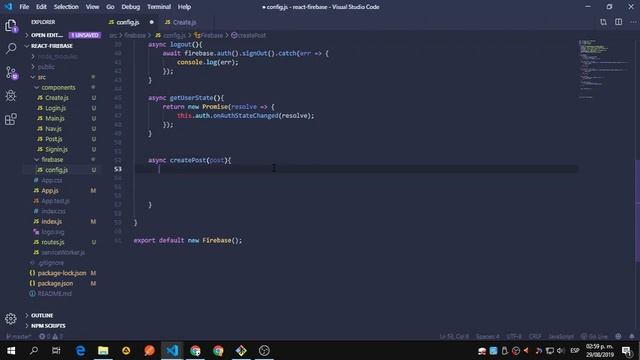This screenshot has height=360, width=640.
Task: Click the createPost breadcrumb segment
Action: pos(249,36)
